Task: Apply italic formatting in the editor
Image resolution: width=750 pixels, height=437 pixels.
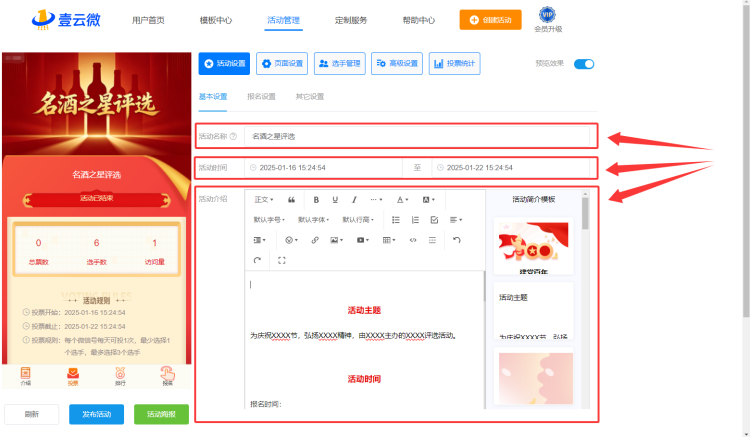Action: [x=354, y=200]
